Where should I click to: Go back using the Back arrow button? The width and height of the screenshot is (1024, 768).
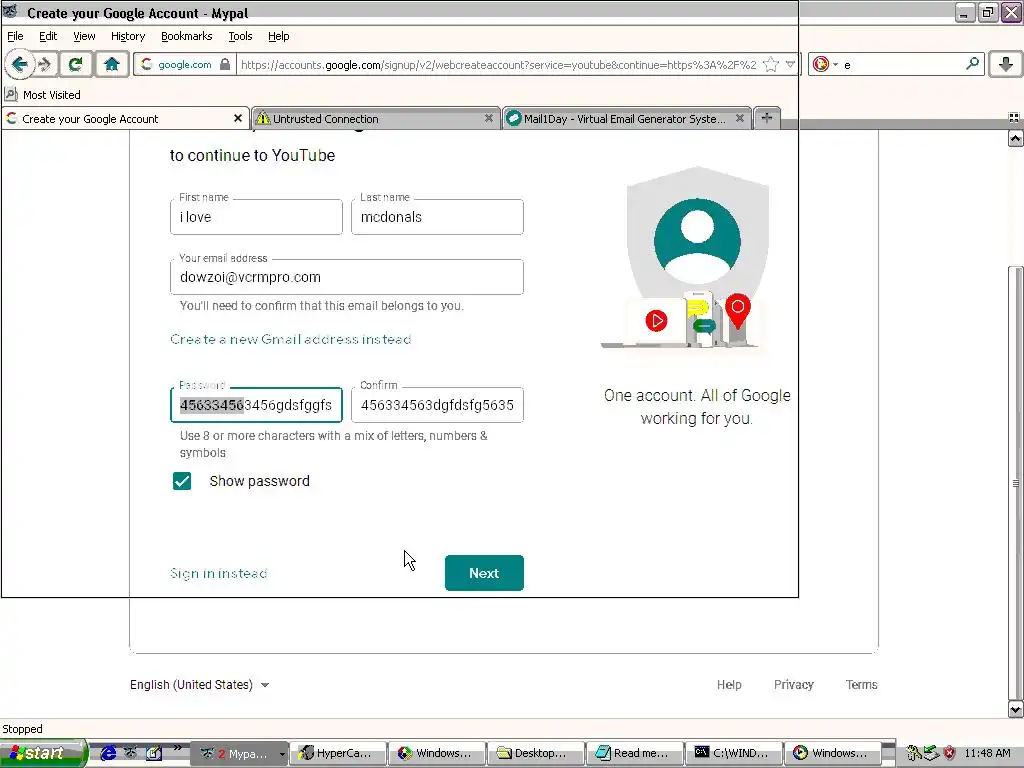(19, 64)
